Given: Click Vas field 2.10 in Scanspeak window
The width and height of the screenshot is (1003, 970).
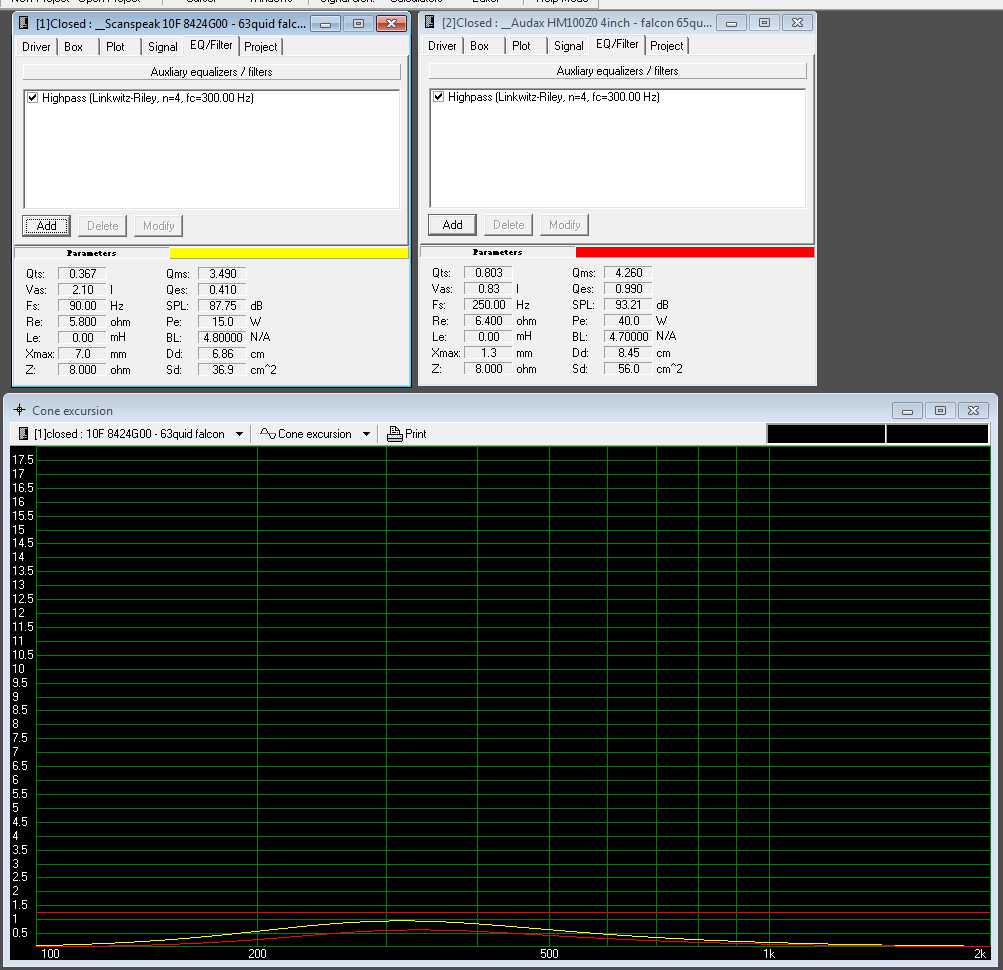Looking at the screenshot, I should coord(82,290).
